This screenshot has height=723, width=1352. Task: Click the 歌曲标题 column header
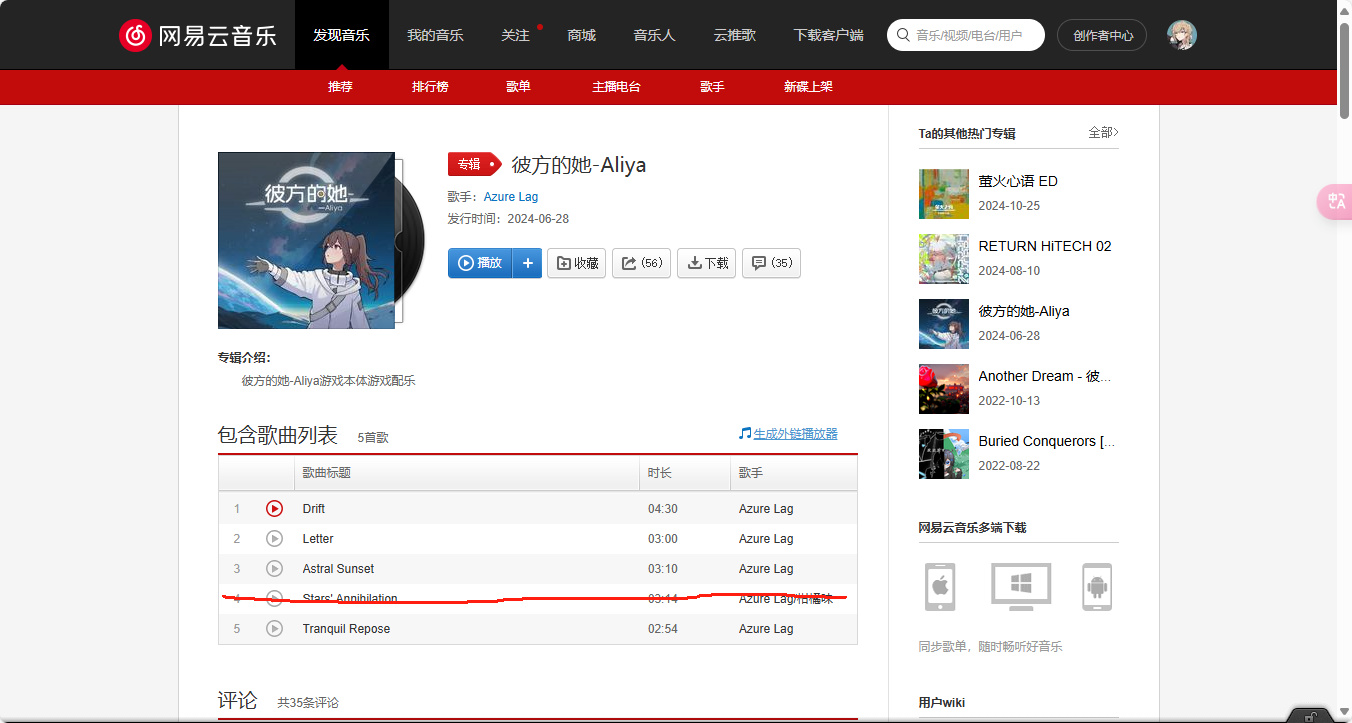coord(466,473)
